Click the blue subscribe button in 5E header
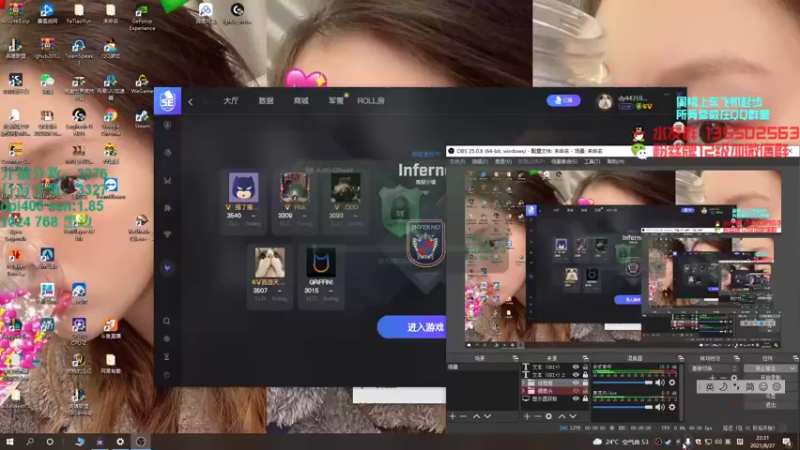This screenshot has height=450, width=800. (x=563, y=101)
